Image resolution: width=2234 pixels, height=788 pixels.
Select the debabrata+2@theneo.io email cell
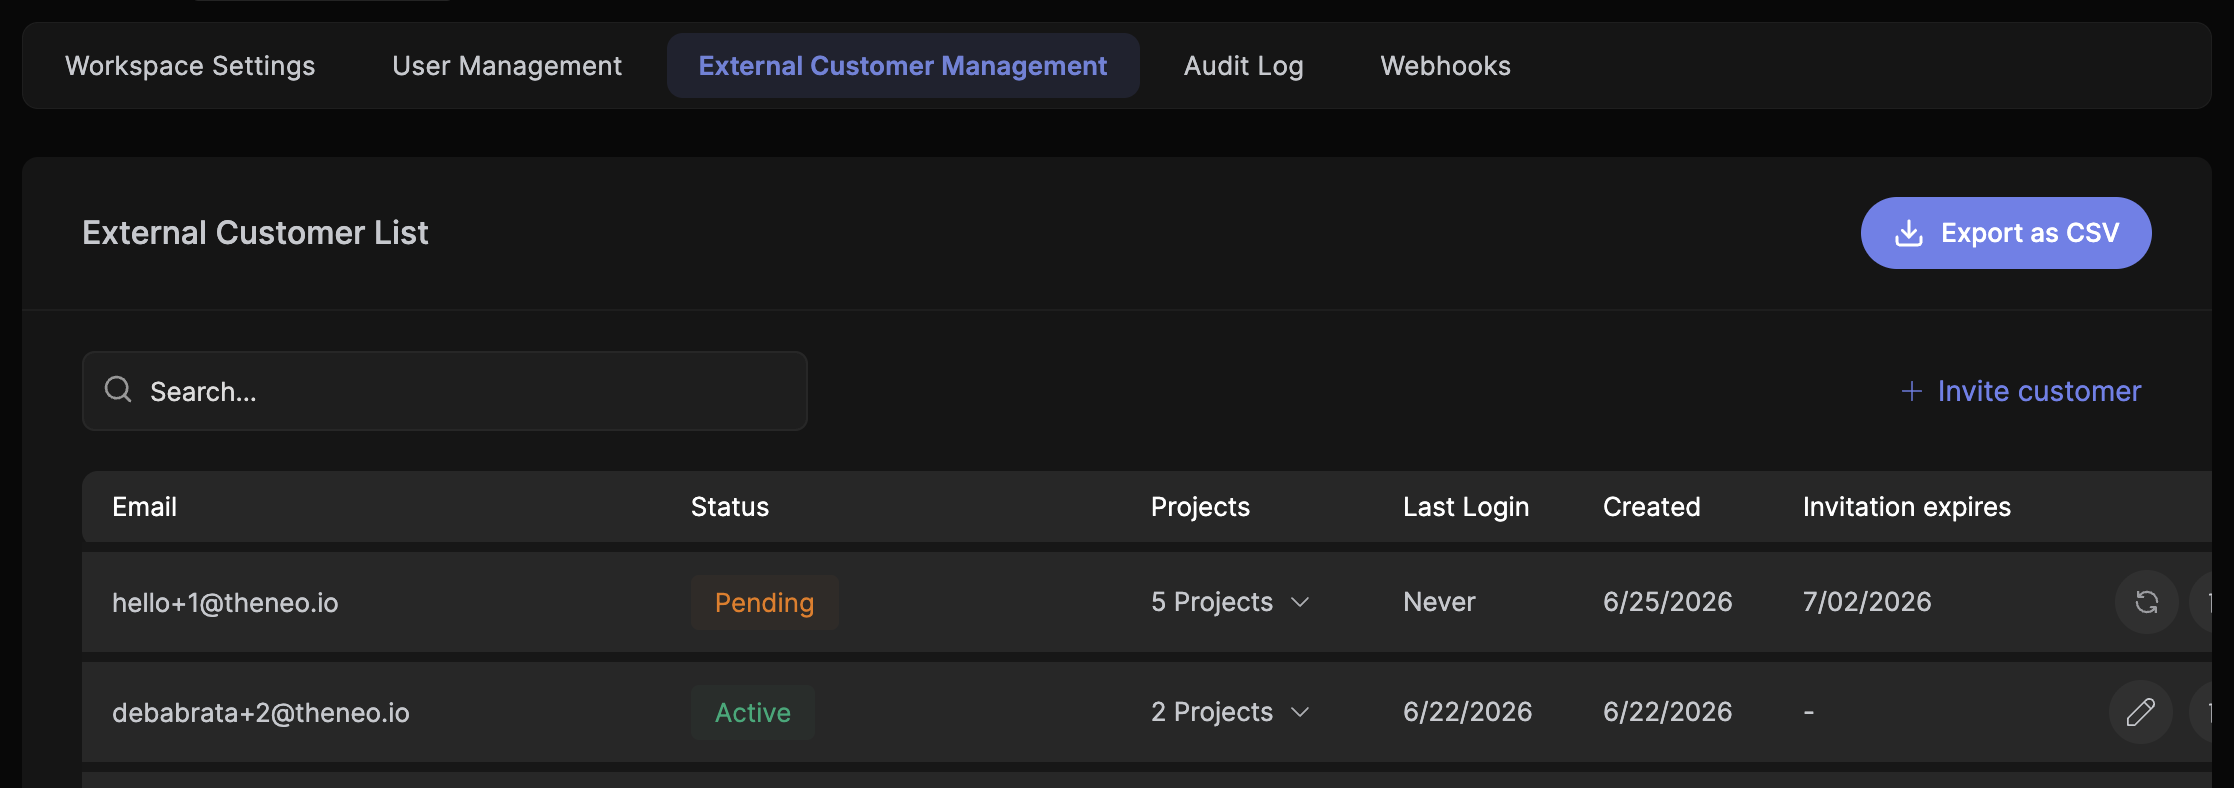(x=261, y=713)
